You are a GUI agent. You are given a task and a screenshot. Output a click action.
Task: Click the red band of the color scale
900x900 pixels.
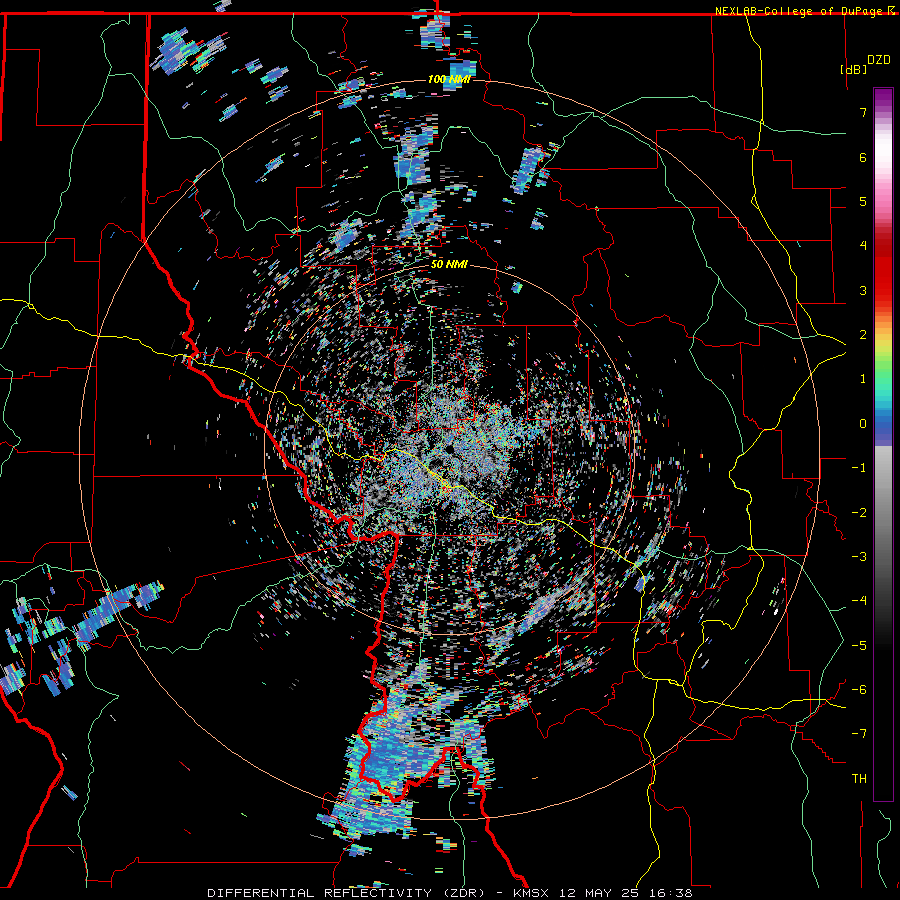pos(883,276)
